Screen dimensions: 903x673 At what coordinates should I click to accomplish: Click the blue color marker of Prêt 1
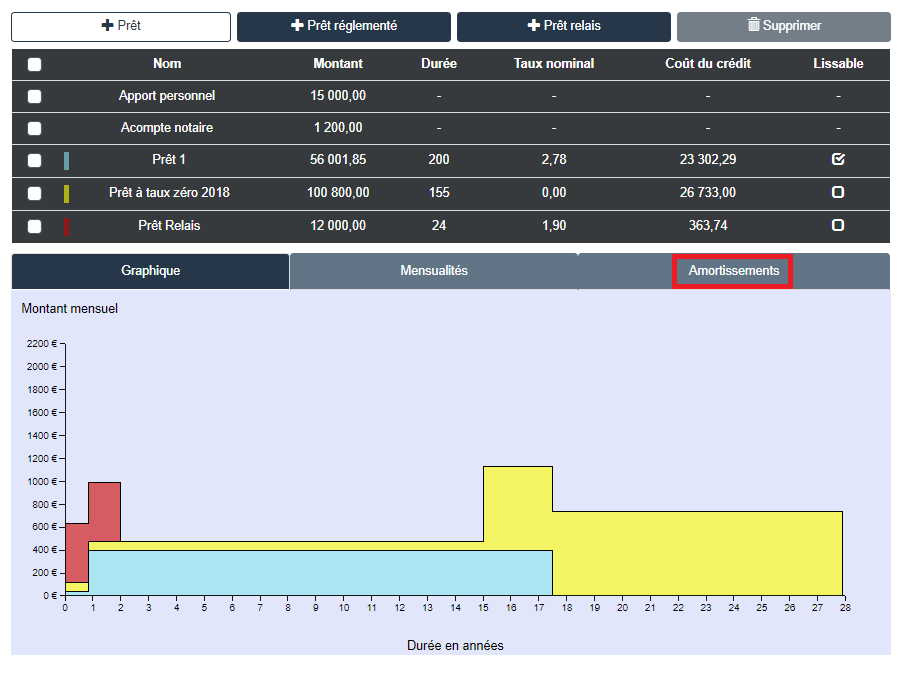coord(66,160)
